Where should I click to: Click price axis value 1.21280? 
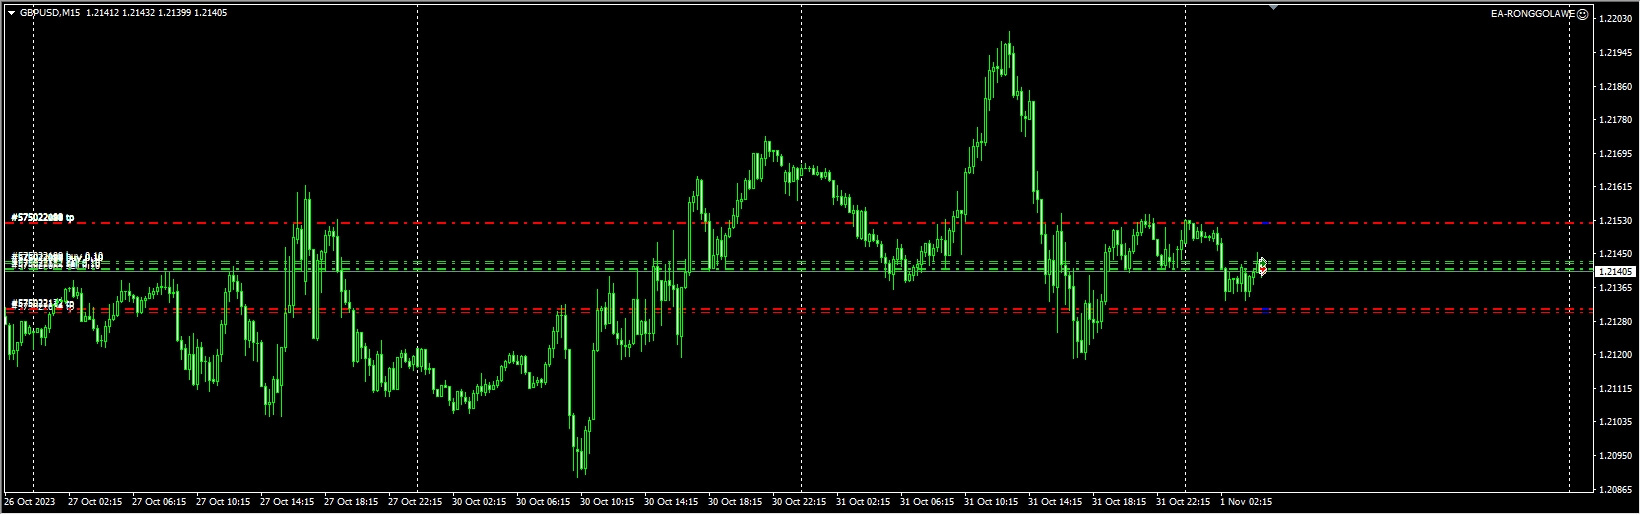click(1616, 321)
